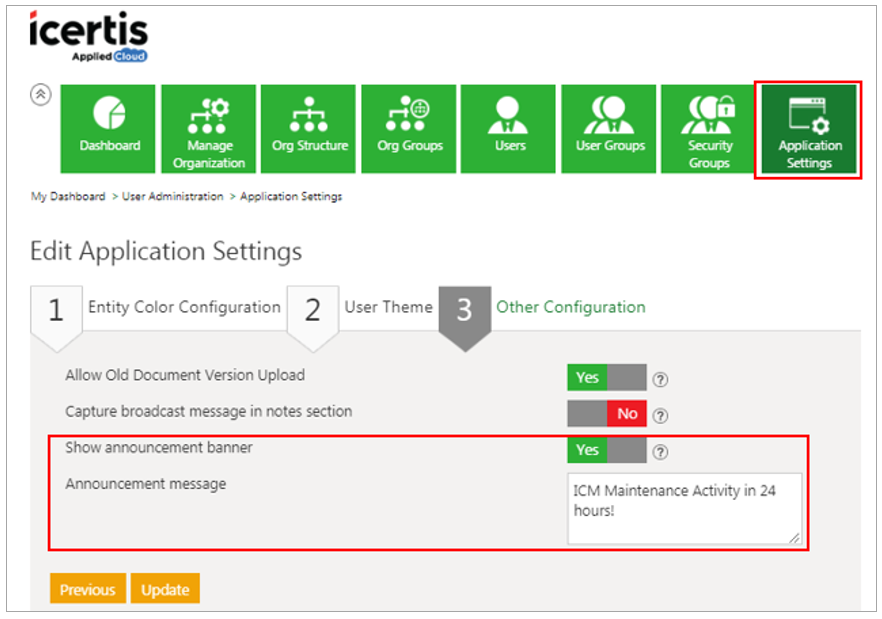Open the User Groups tile
This screenshot has height=619, width=882.
pos(609,128)
